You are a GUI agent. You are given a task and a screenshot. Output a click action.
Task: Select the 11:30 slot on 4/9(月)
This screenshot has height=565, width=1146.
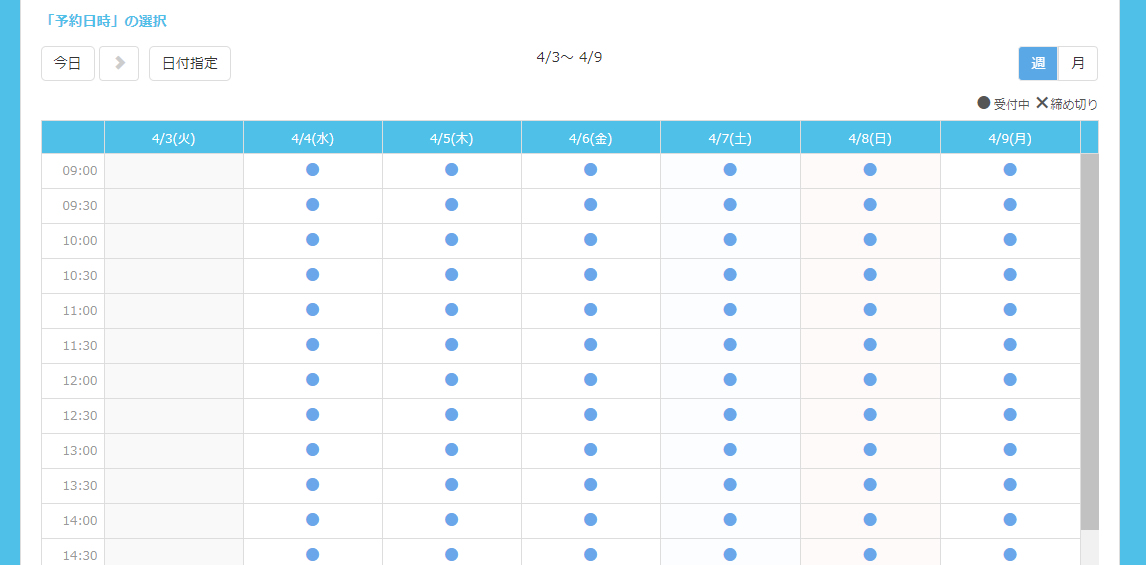point(1010,345)
